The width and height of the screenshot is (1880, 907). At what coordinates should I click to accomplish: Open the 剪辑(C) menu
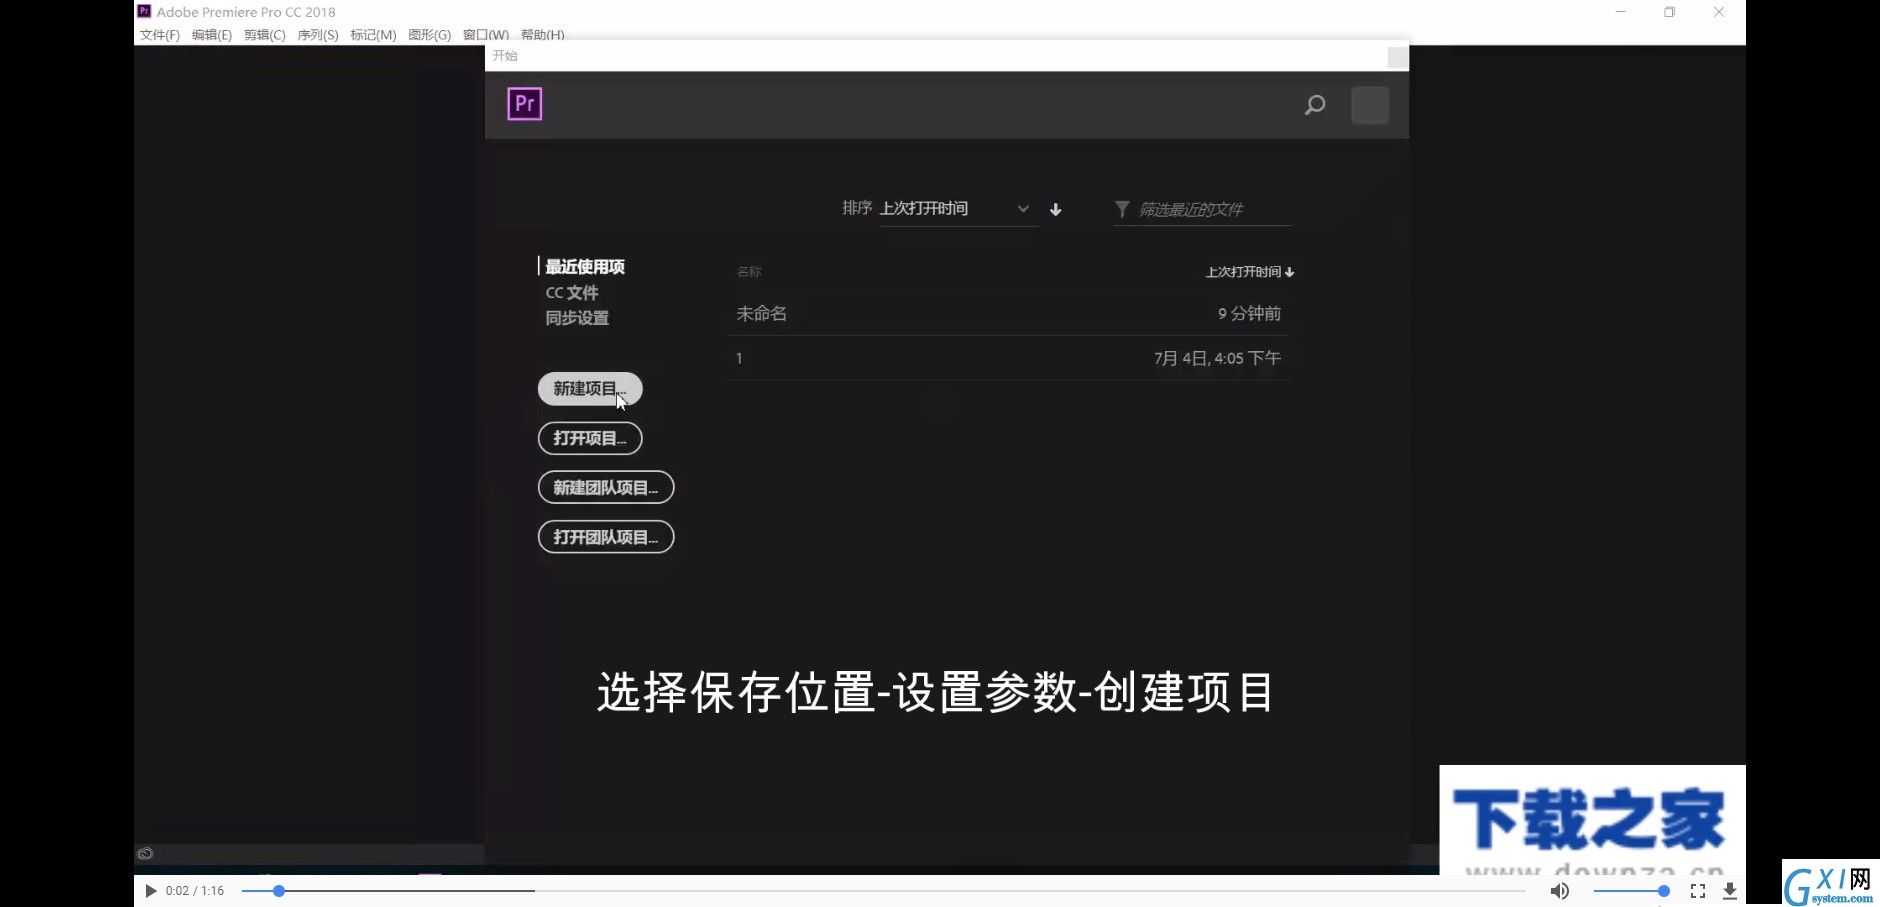pos(265,35)
